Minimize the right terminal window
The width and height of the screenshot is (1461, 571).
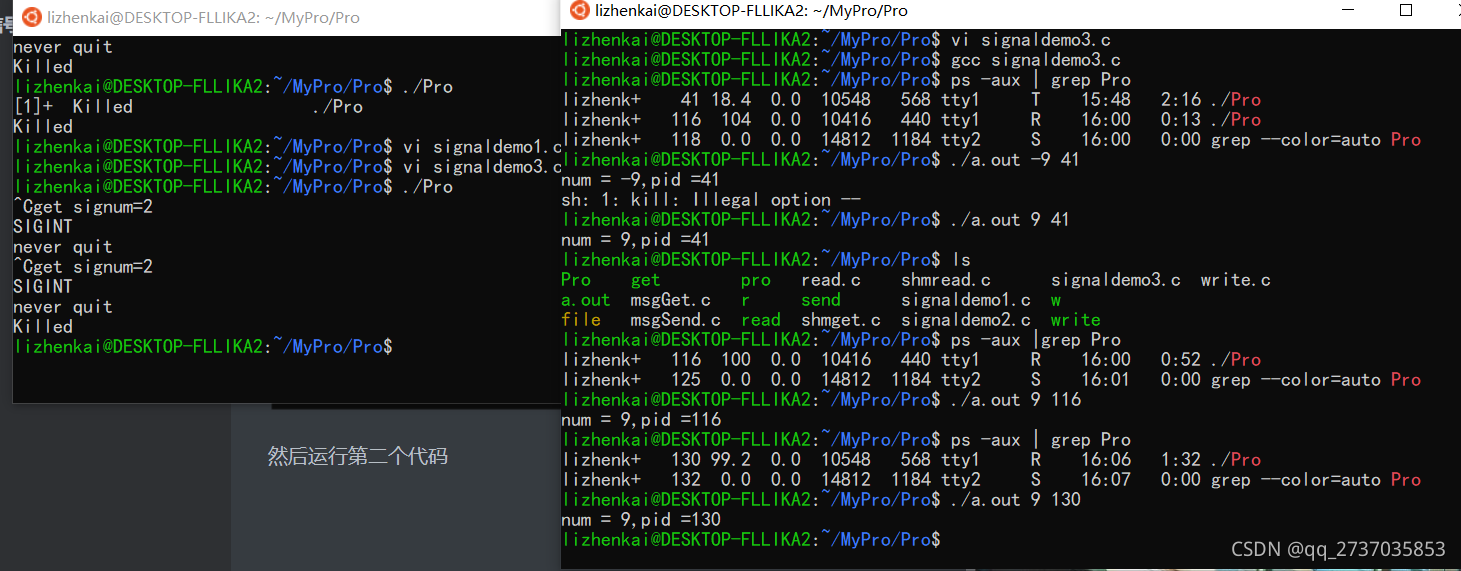[x=1349, y=10]
